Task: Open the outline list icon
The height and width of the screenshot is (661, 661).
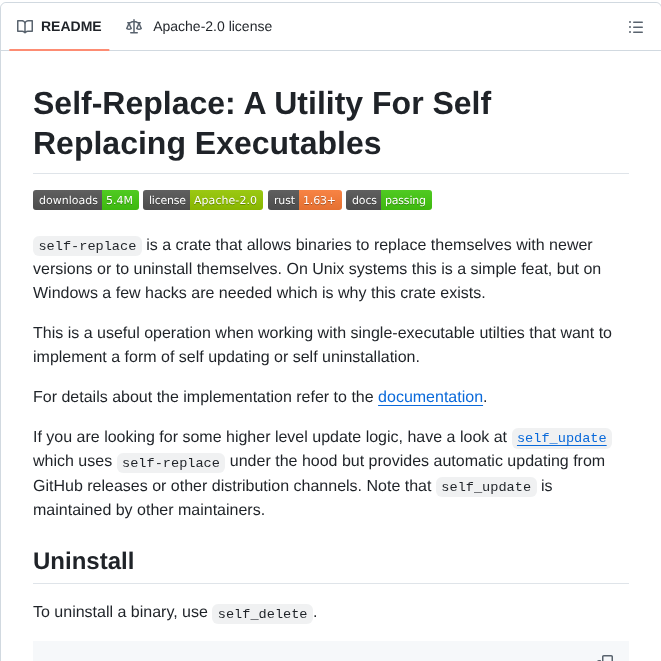Action: point(635,27)
